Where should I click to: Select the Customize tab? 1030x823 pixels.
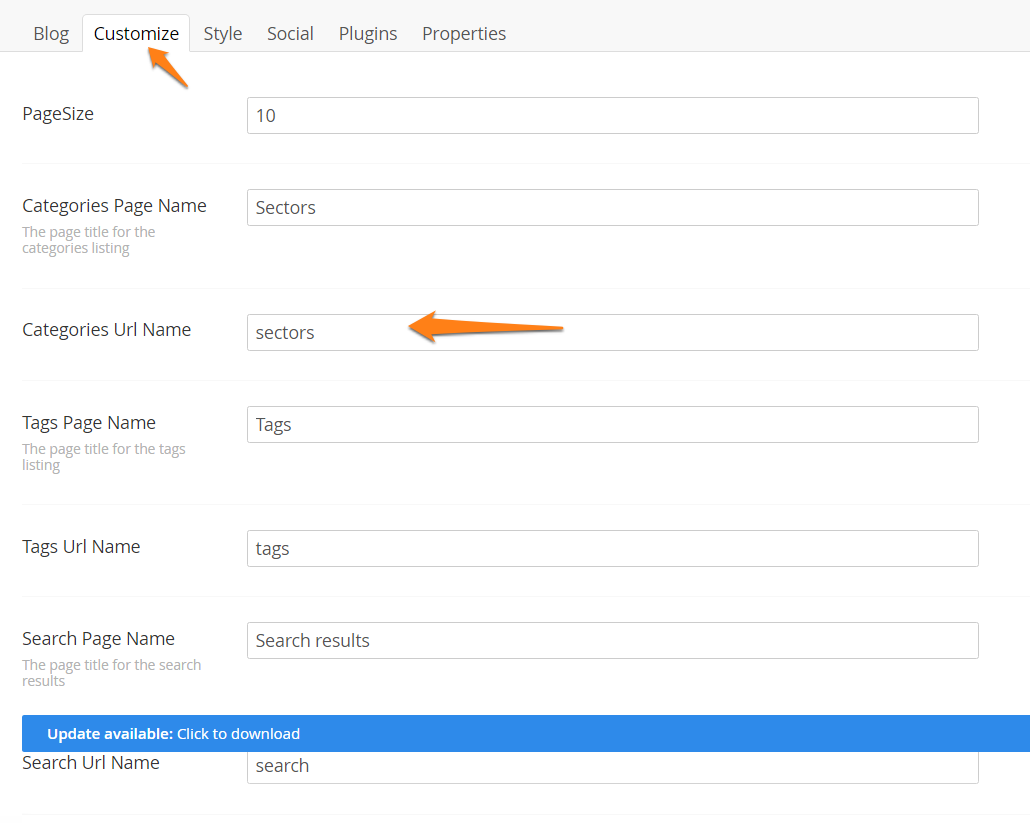[x=136, y=33]
